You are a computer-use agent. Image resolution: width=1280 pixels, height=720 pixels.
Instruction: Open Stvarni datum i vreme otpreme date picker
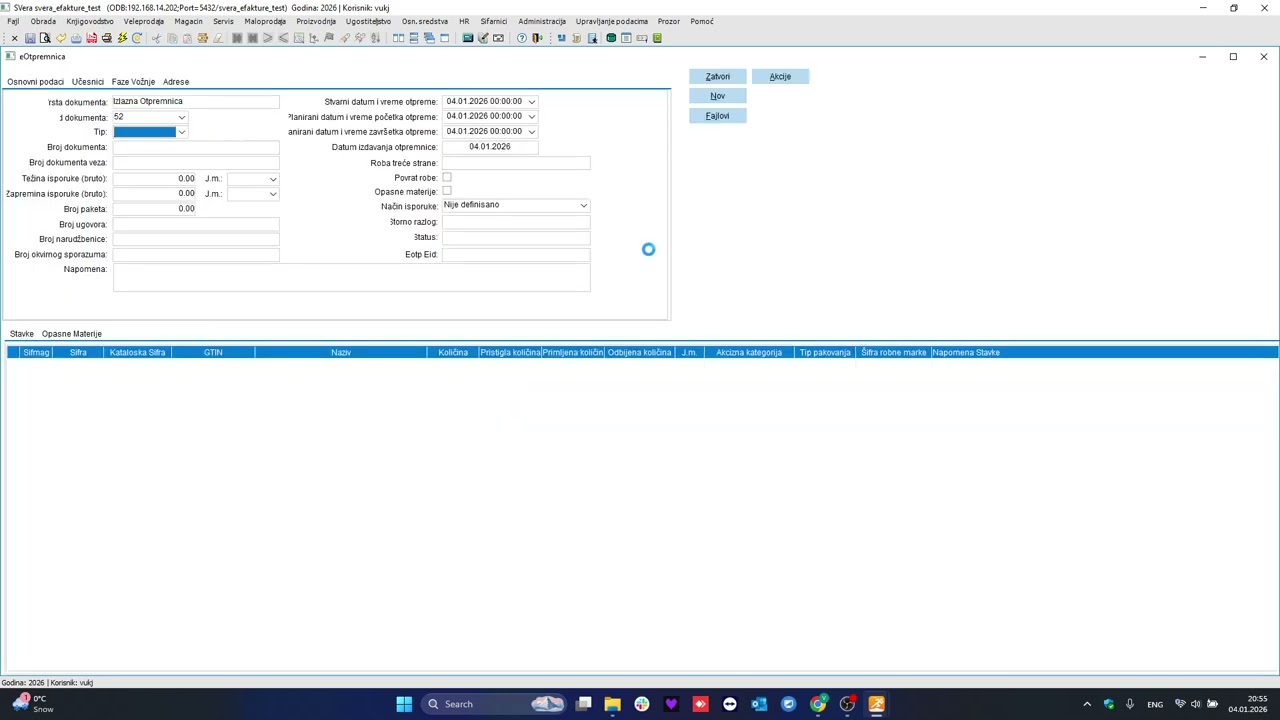[532, 102]
